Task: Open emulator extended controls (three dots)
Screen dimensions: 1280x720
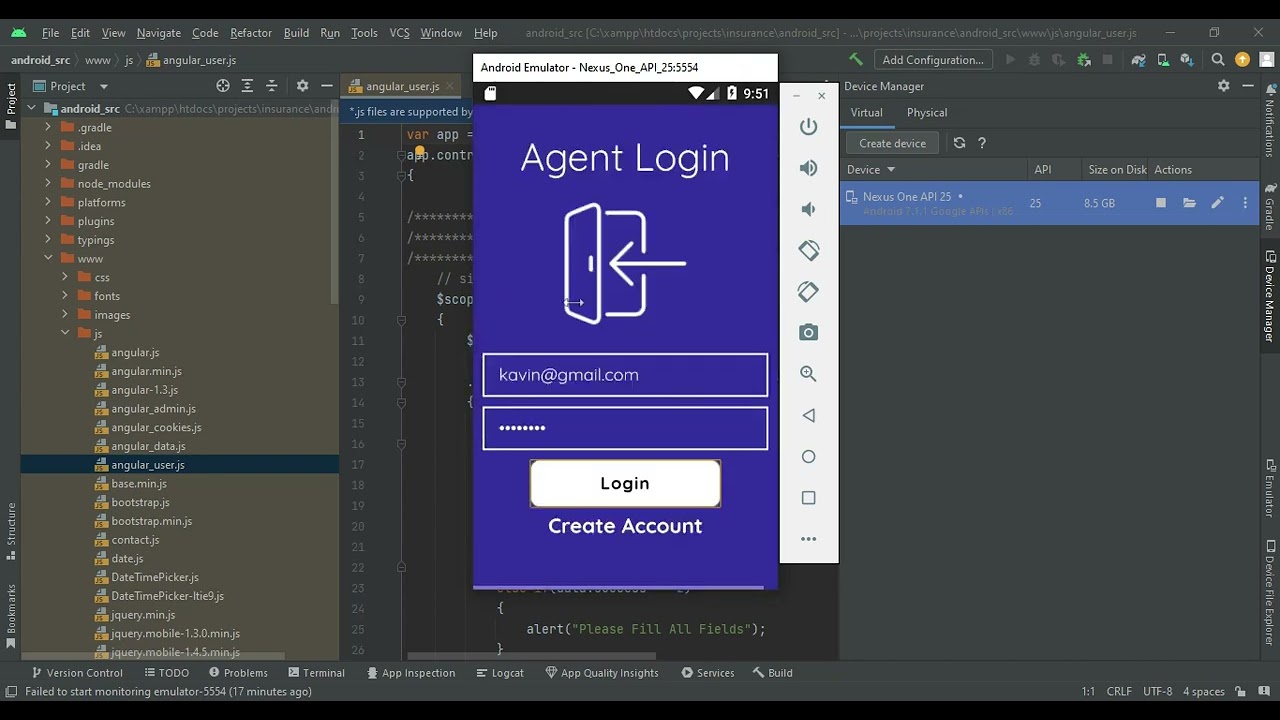Action: 809,539
